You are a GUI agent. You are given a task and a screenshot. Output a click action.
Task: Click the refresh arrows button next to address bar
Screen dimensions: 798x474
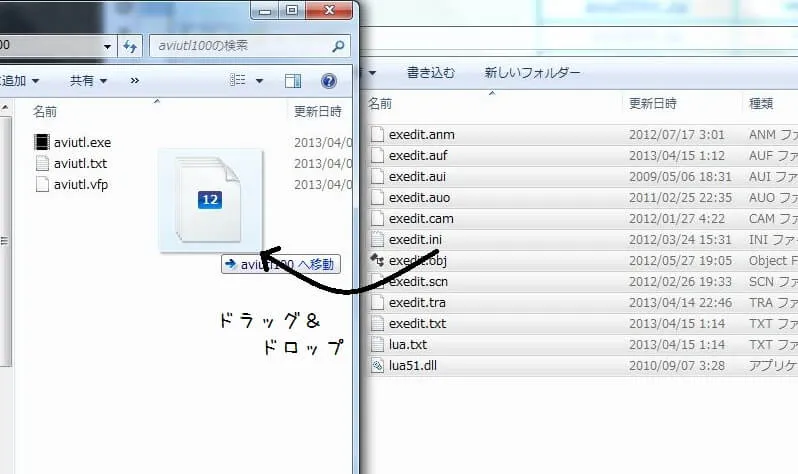pos(130,47)
